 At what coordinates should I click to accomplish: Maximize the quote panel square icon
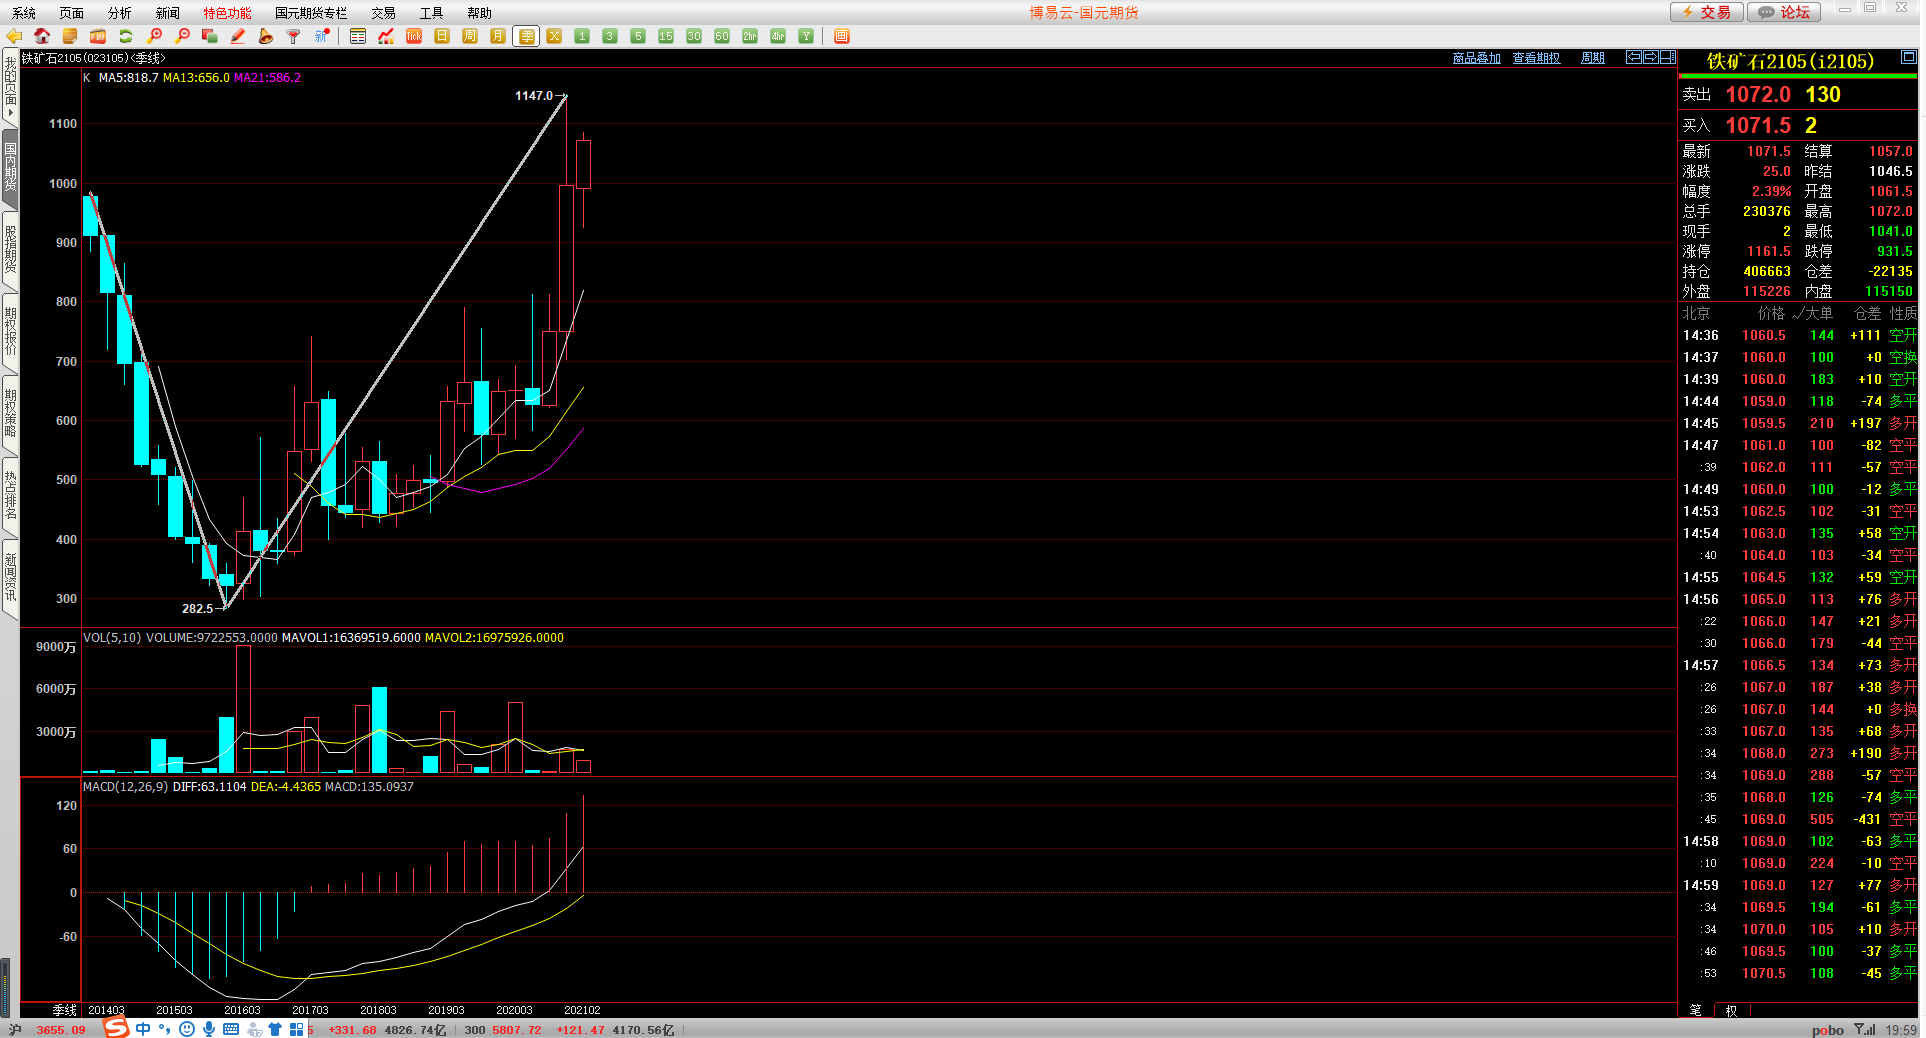tap(1909, 57)
